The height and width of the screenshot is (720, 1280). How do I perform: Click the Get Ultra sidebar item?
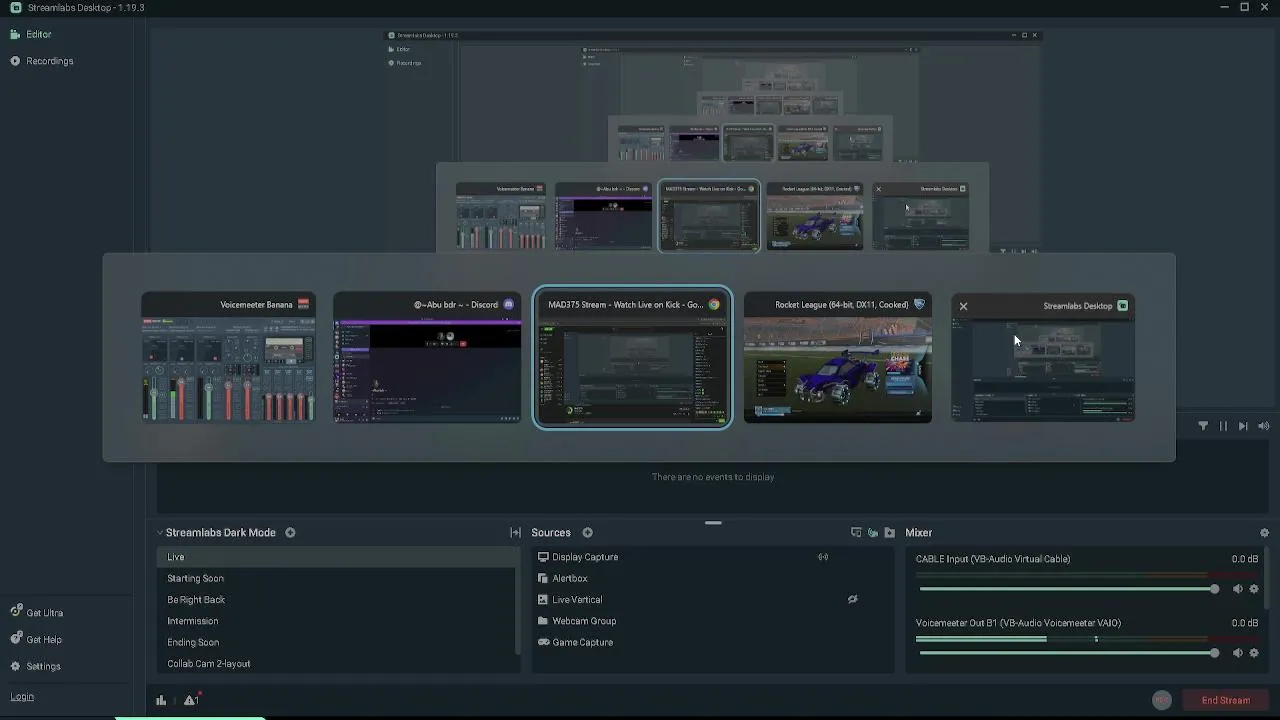[36, 613]
